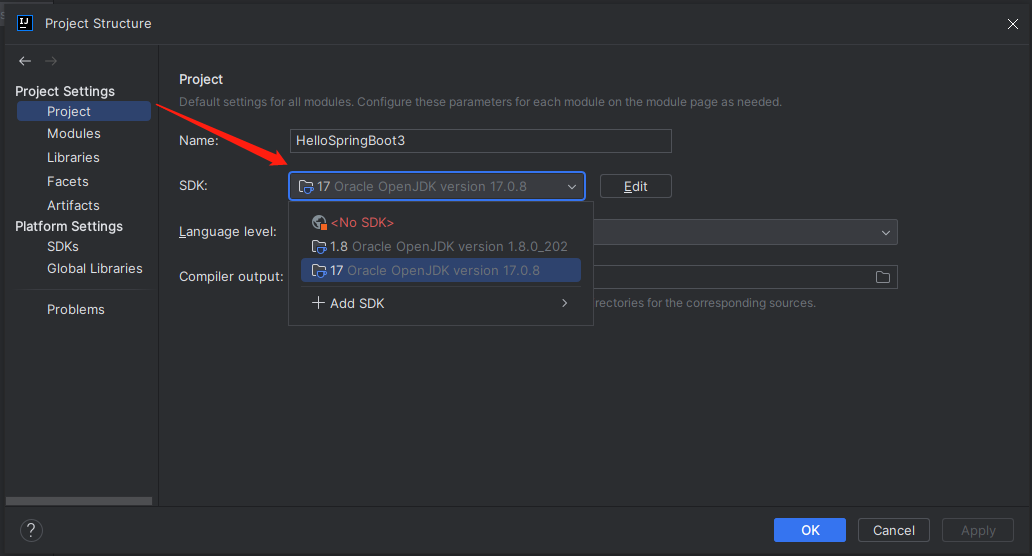Click the sidebar horizontal scrollbar
Screen dimensions: 1032x556
coord(79,501)
